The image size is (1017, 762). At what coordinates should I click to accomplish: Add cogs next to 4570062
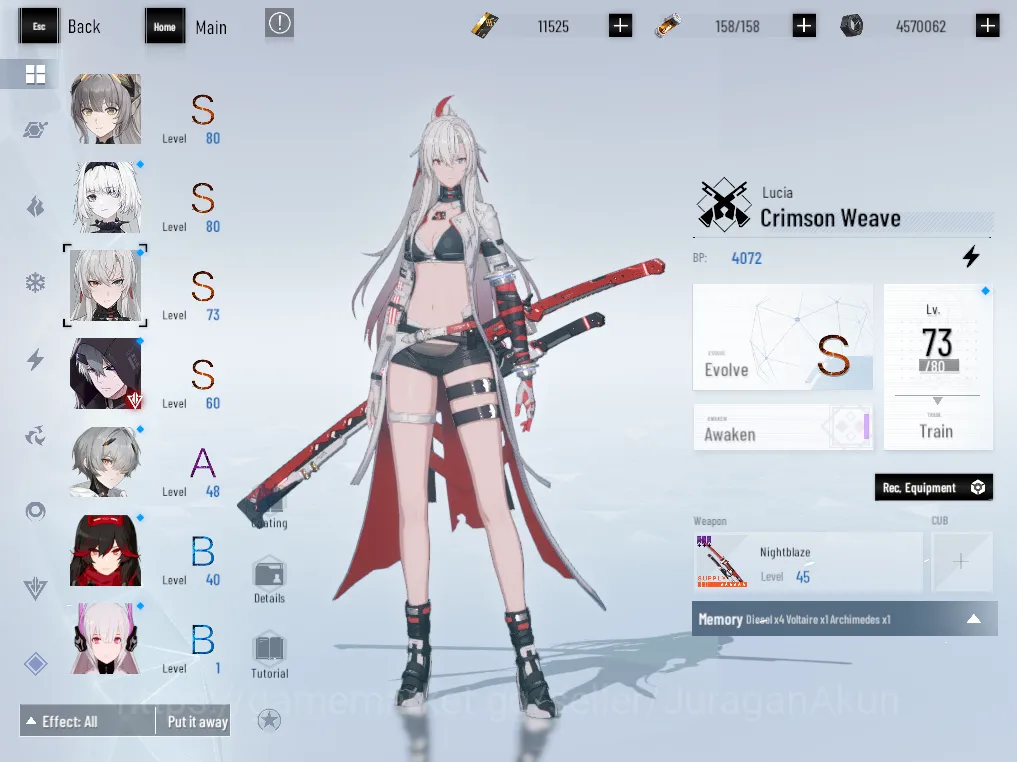[987, 26]
